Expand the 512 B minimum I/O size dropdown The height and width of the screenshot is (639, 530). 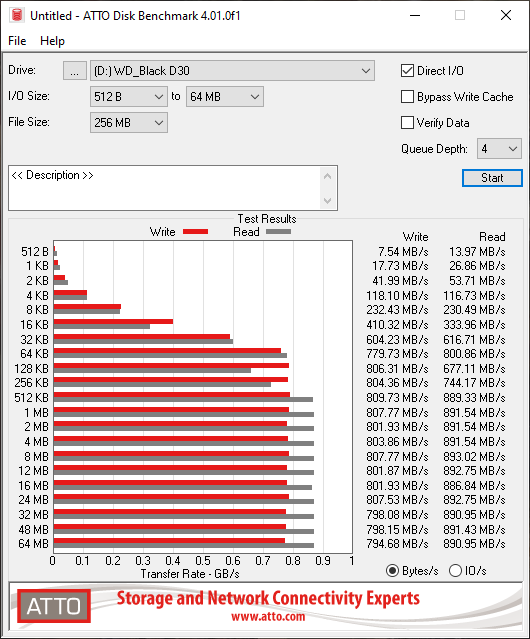[129, 97]
